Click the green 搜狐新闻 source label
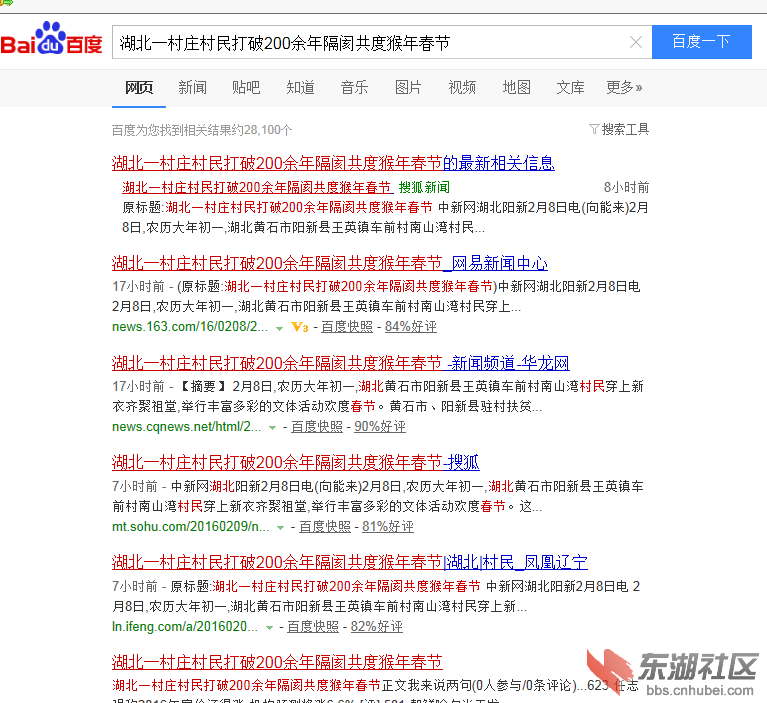Screen dimensions: 767x703 click(x=424, y=187)
